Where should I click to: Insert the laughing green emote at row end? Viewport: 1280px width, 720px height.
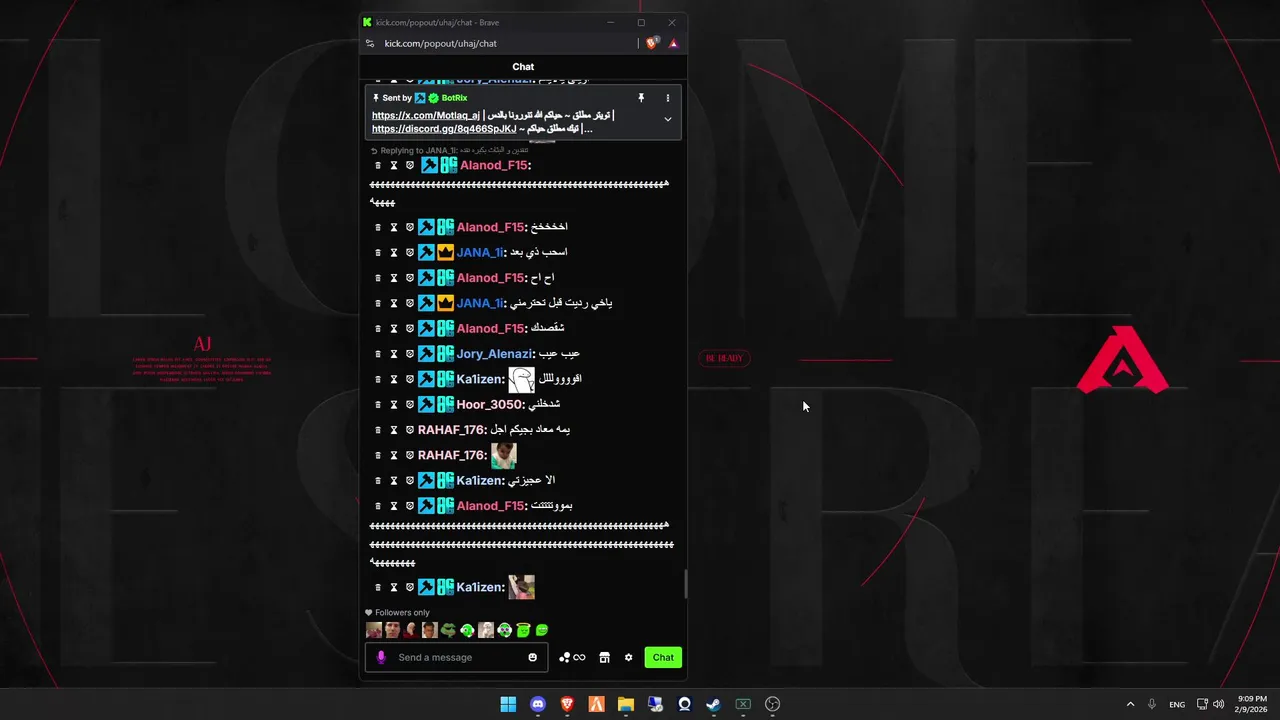[x=542, y=630]
